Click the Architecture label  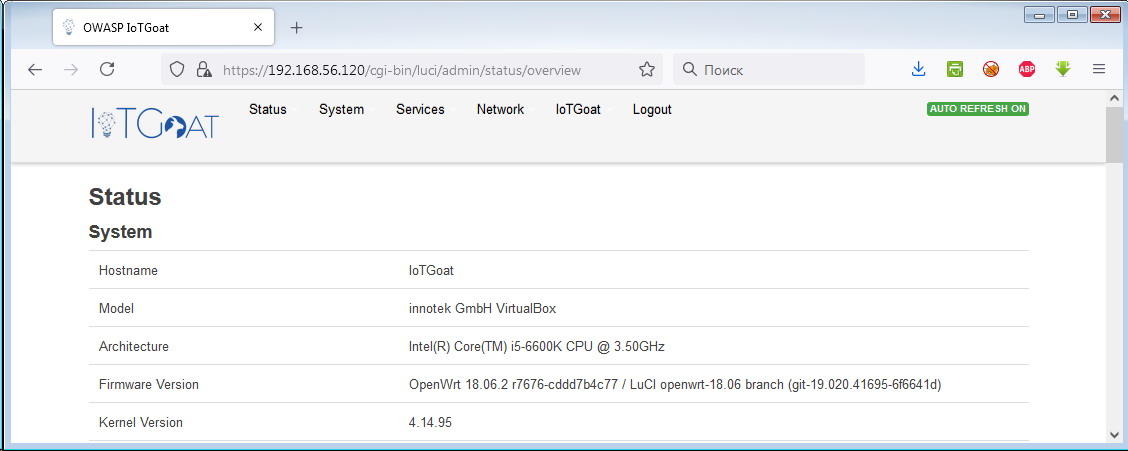point(134,346)
